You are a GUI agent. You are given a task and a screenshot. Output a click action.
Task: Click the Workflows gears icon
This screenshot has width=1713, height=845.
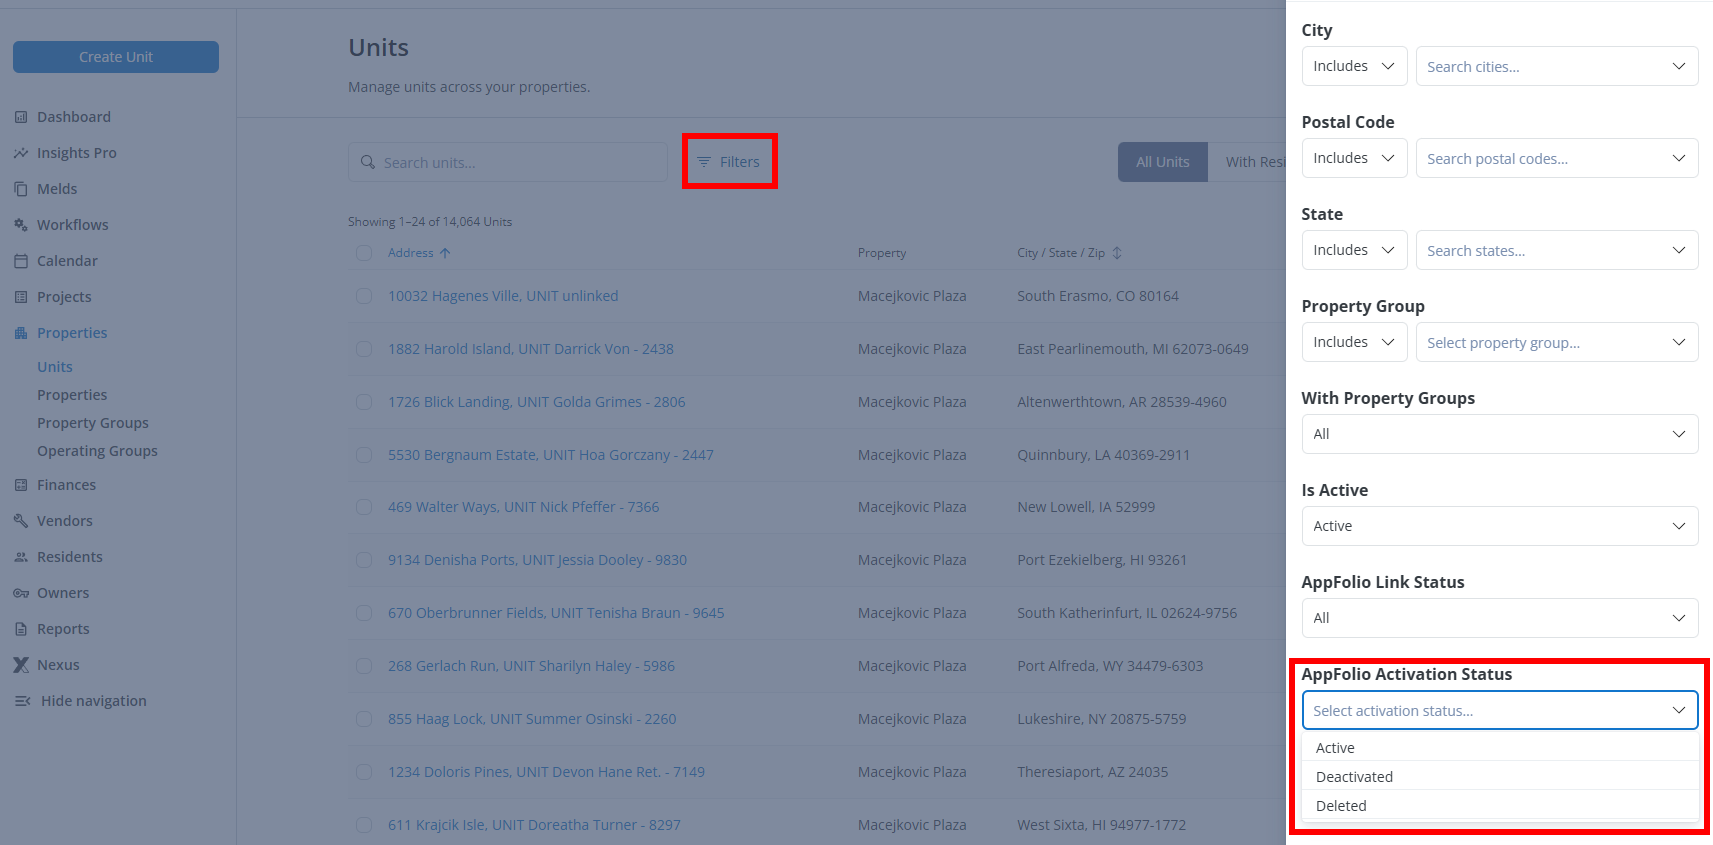(21, 225)
